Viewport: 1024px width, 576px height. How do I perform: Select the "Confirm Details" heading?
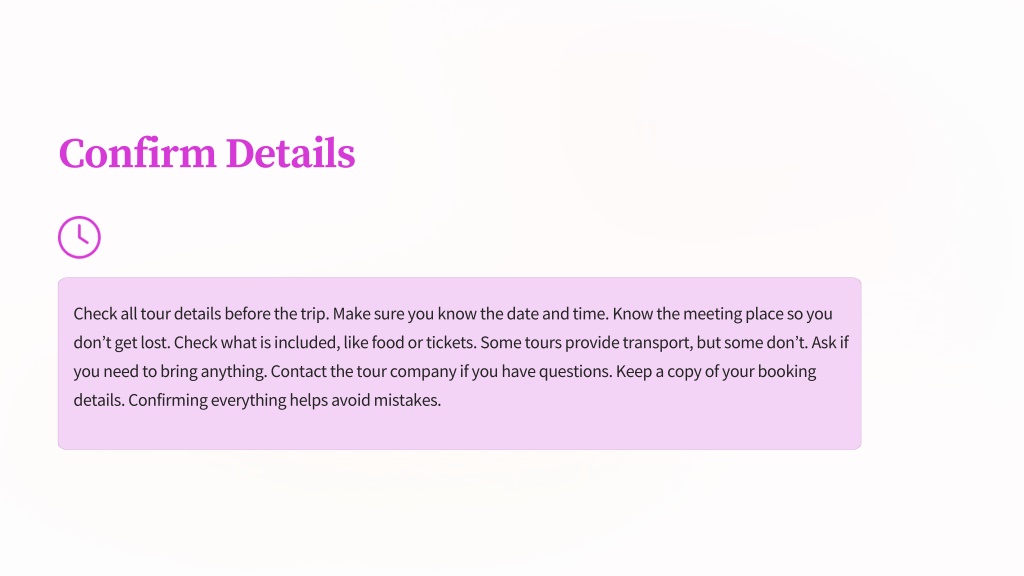pyautogui.click(x=207, y=153)
